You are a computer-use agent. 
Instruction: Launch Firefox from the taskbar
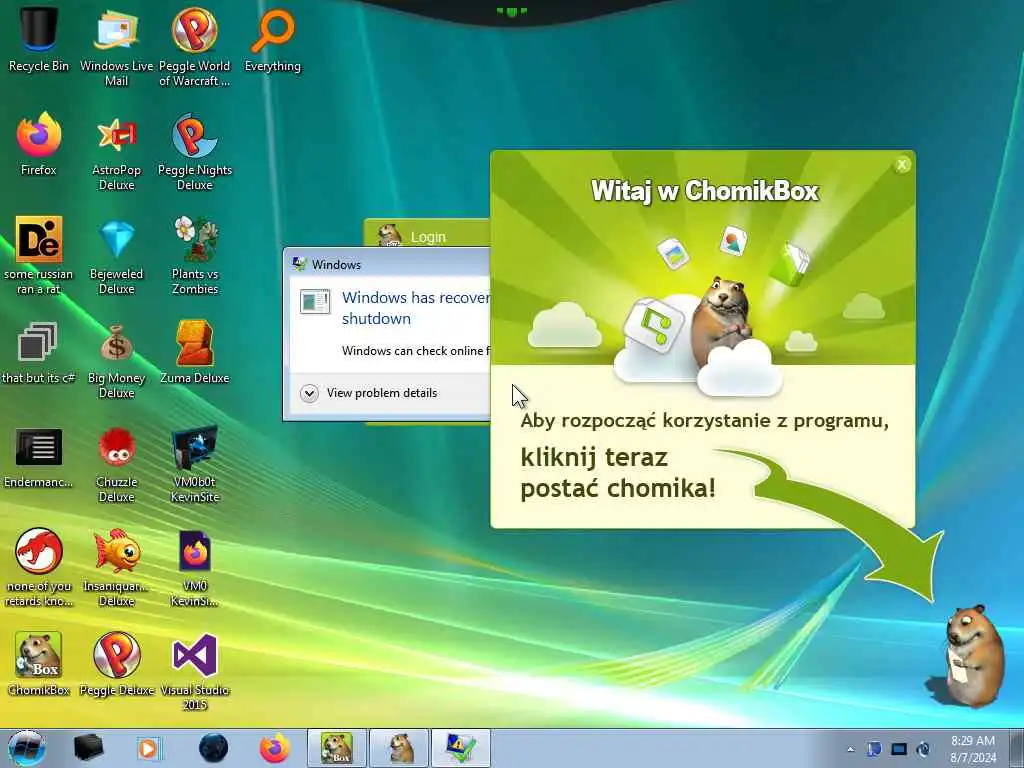click(x=275, y=748)
